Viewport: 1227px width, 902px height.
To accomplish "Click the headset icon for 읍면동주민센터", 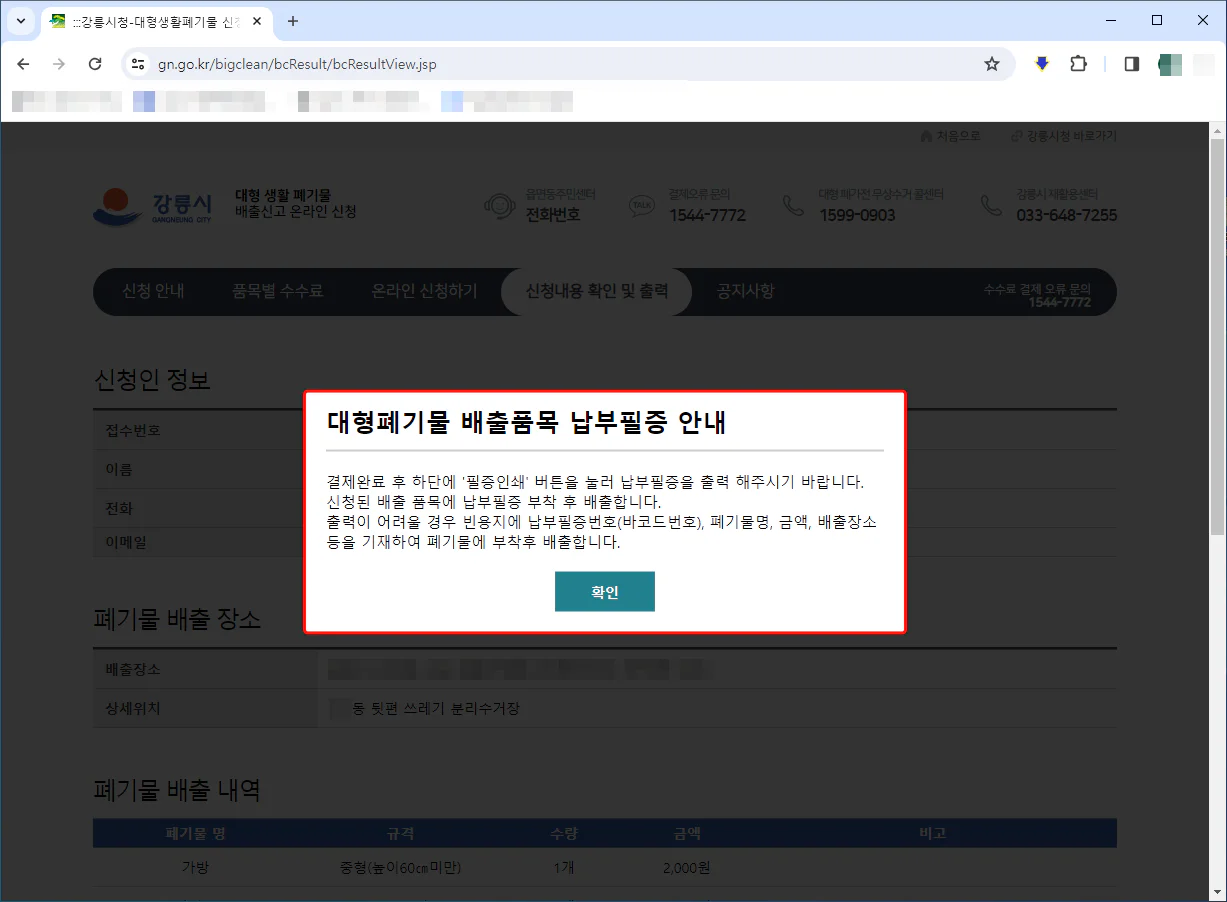I will point(499,205).
